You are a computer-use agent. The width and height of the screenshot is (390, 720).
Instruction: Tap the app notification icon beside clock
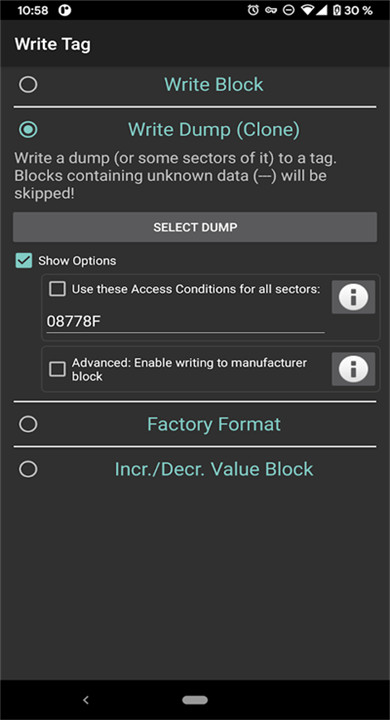click(65, 10)
